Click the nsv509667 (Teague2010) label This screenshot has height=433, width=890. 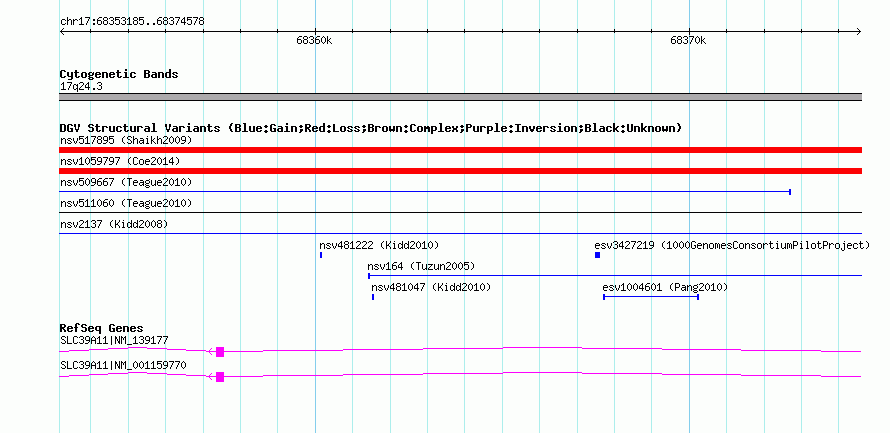click(x=126, y=182)
